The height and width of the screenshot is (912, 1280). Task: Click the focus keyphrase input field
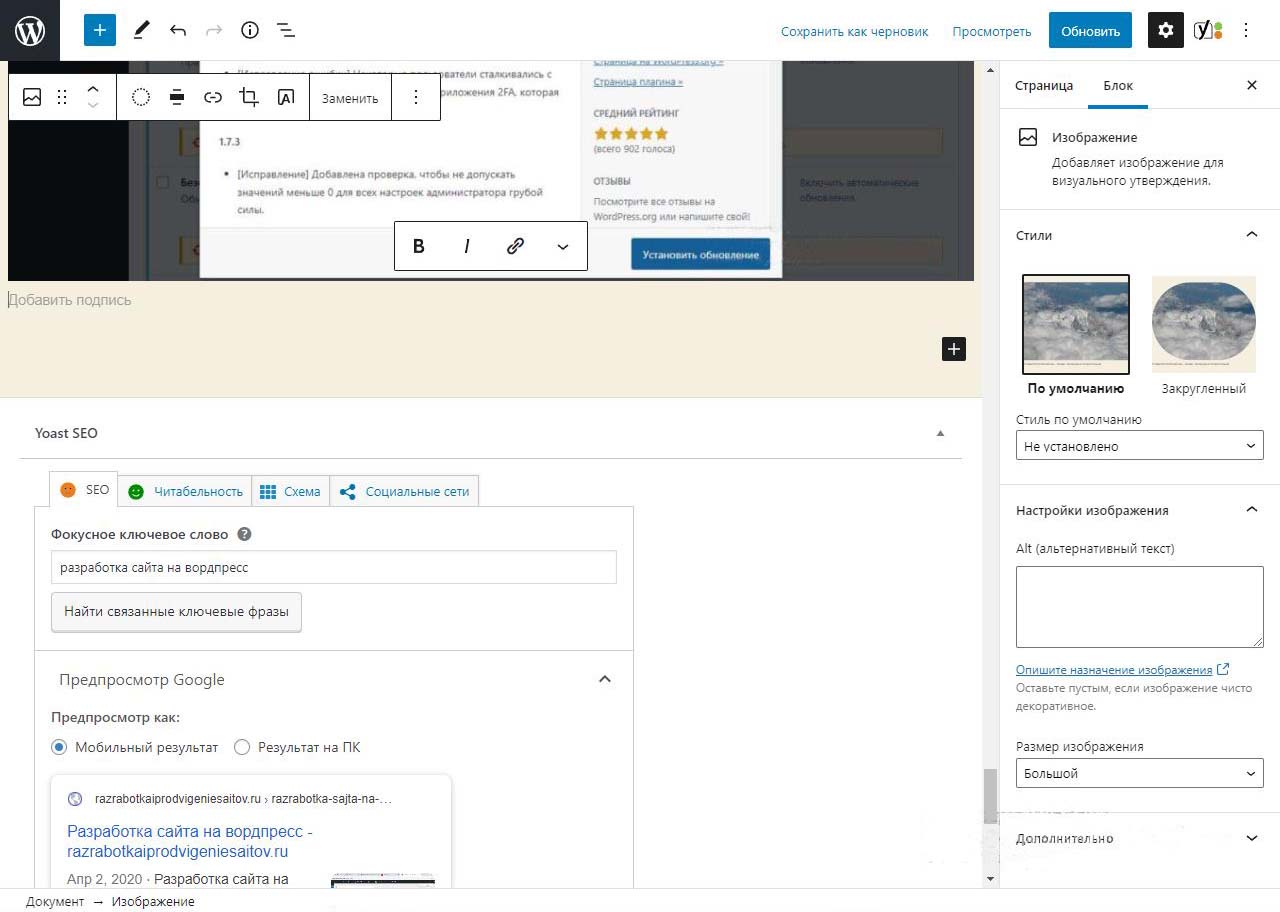coord(333,567)
